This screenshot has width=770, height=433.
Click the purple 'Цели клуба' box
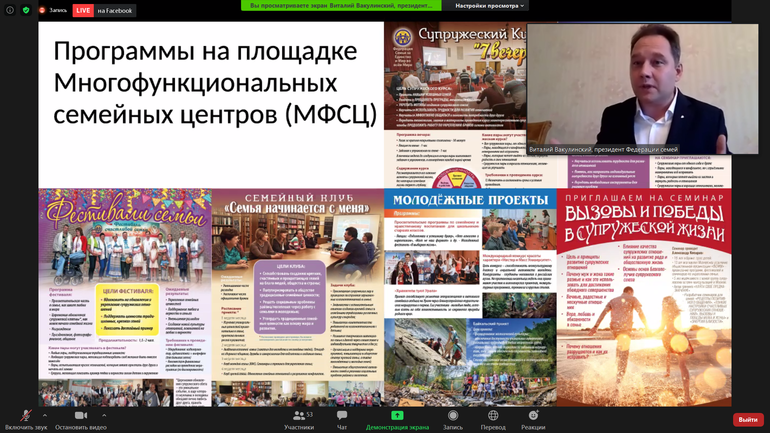pos(291,298)
